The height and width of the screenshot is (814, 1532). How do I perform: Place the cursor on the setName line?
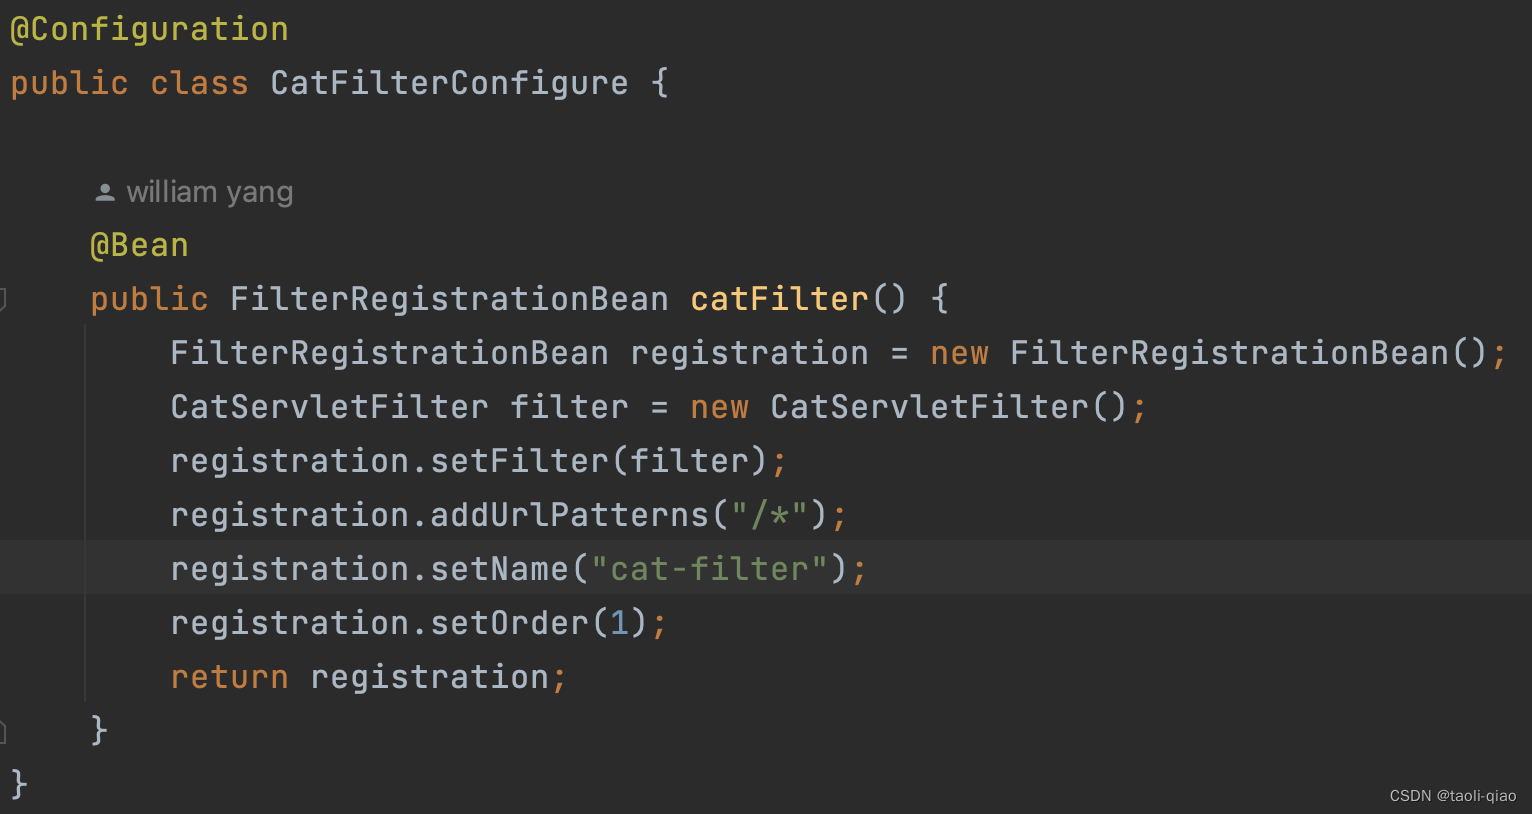(766, 568)
